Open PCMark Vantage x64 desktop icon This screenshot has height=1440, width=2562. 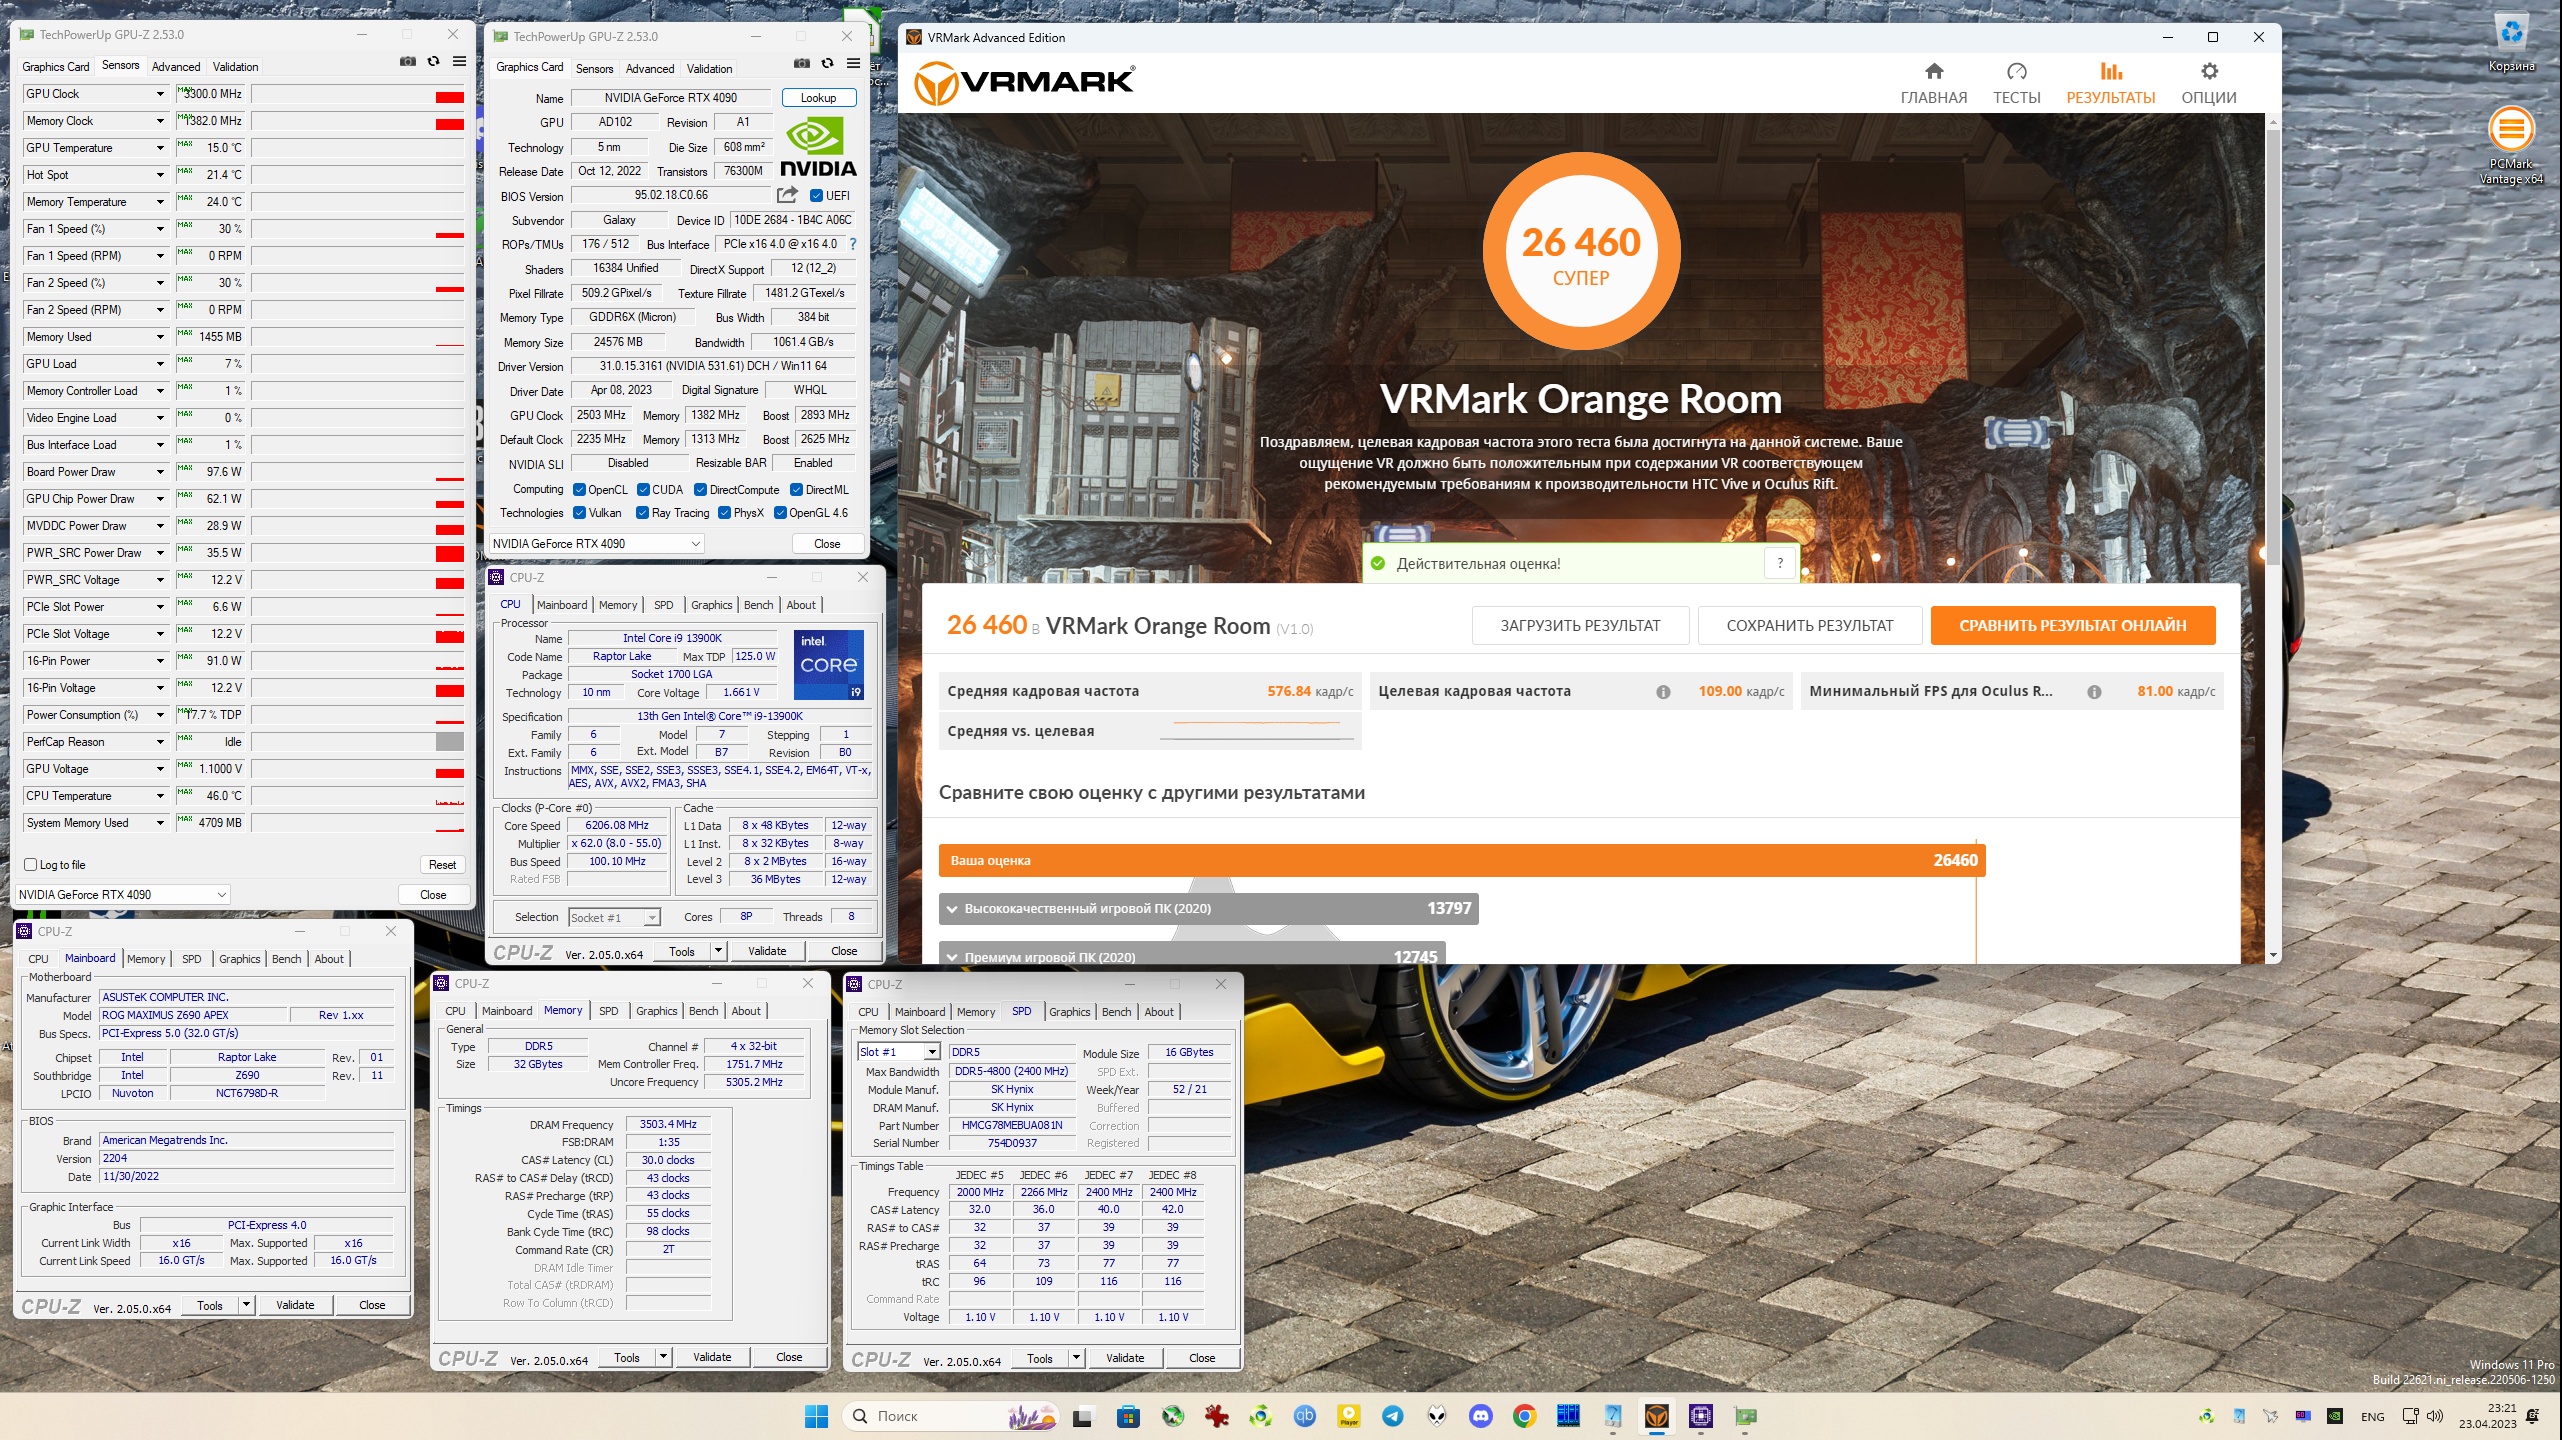coord(2511,145)
